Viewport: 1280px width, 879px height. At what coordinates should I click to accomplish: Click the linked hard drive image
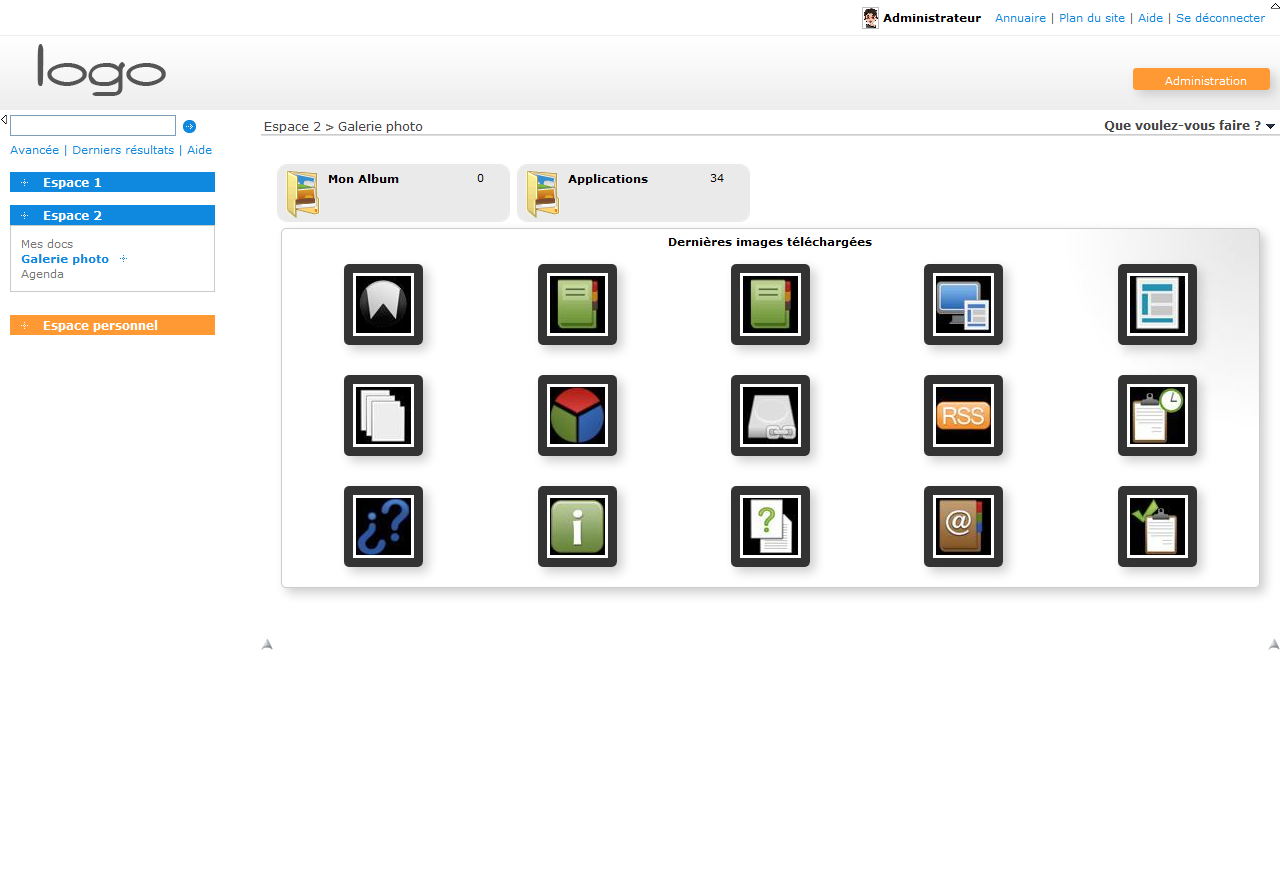pos(770,415)
